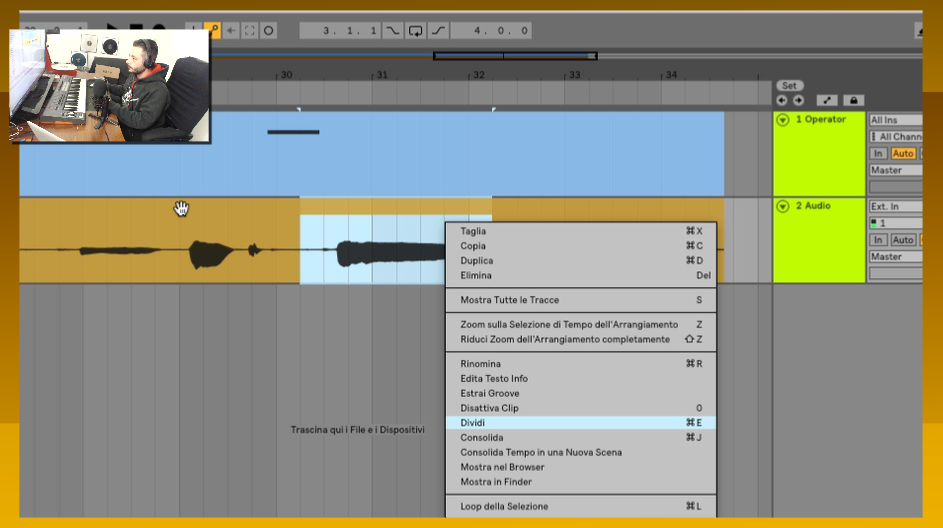Click the Punch-Out switch icon
The height and width of the screenshot is (528, 943).
point(439,31)
